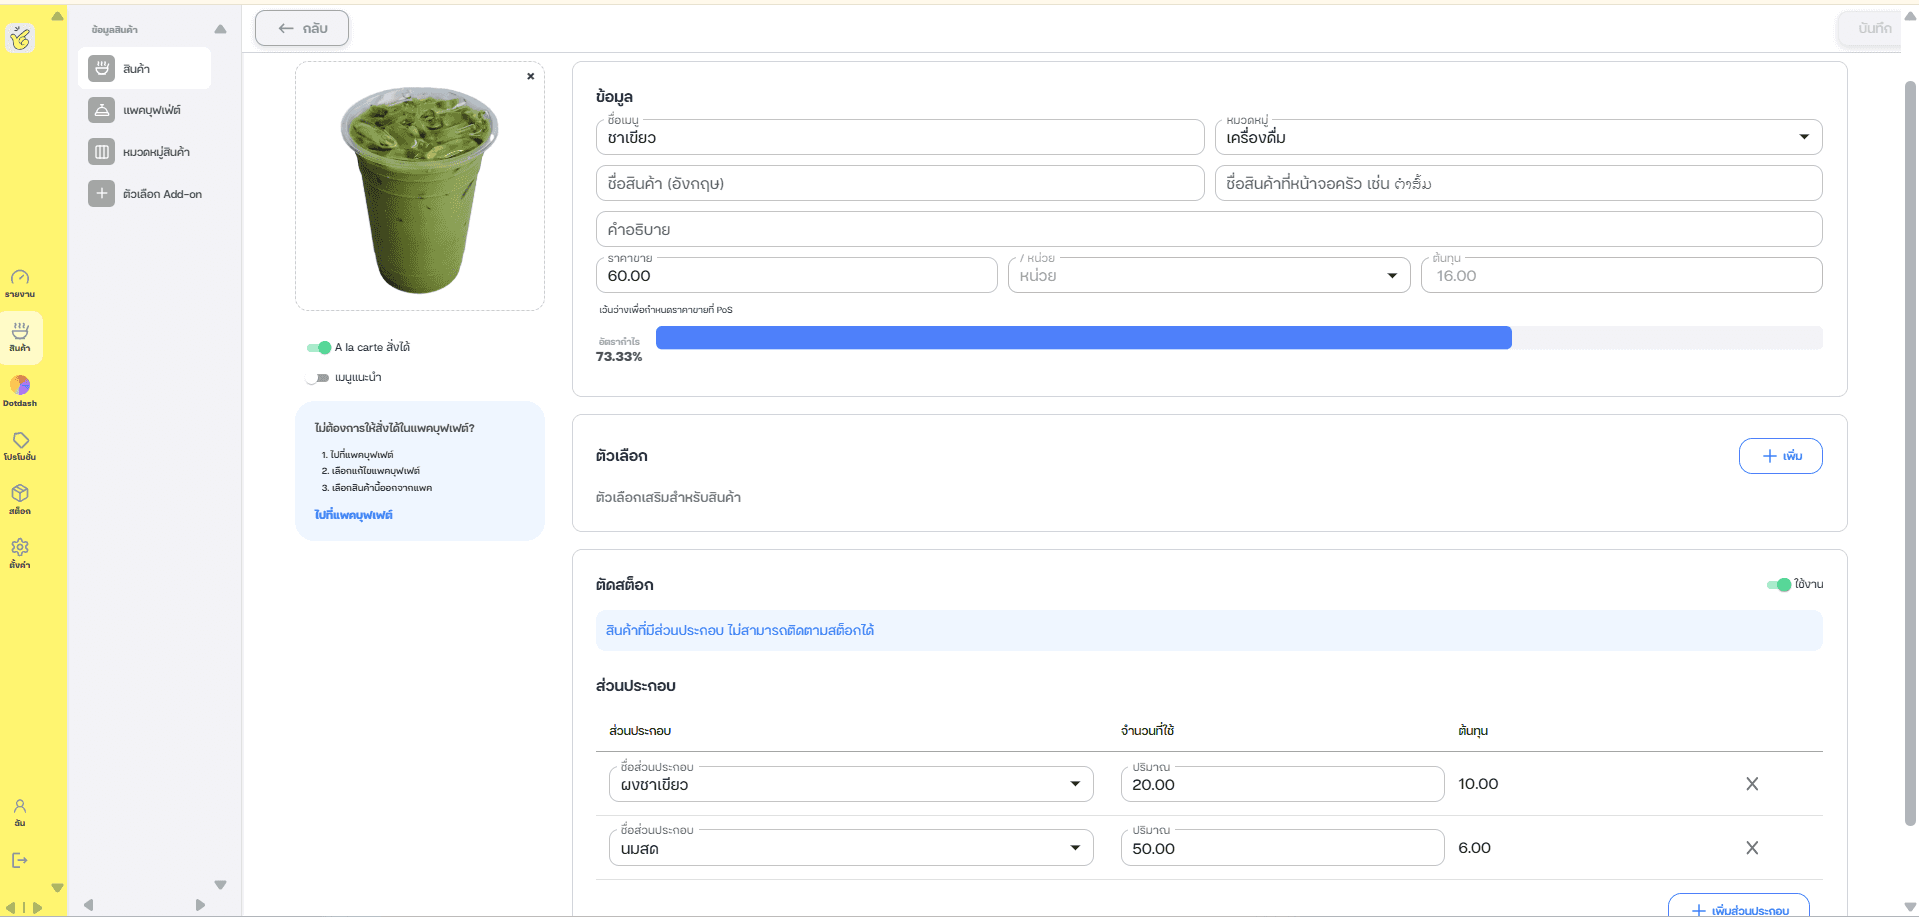Screen dimensions: 1919x917
Task: Click the logout icon
Action: pos(20,860)
